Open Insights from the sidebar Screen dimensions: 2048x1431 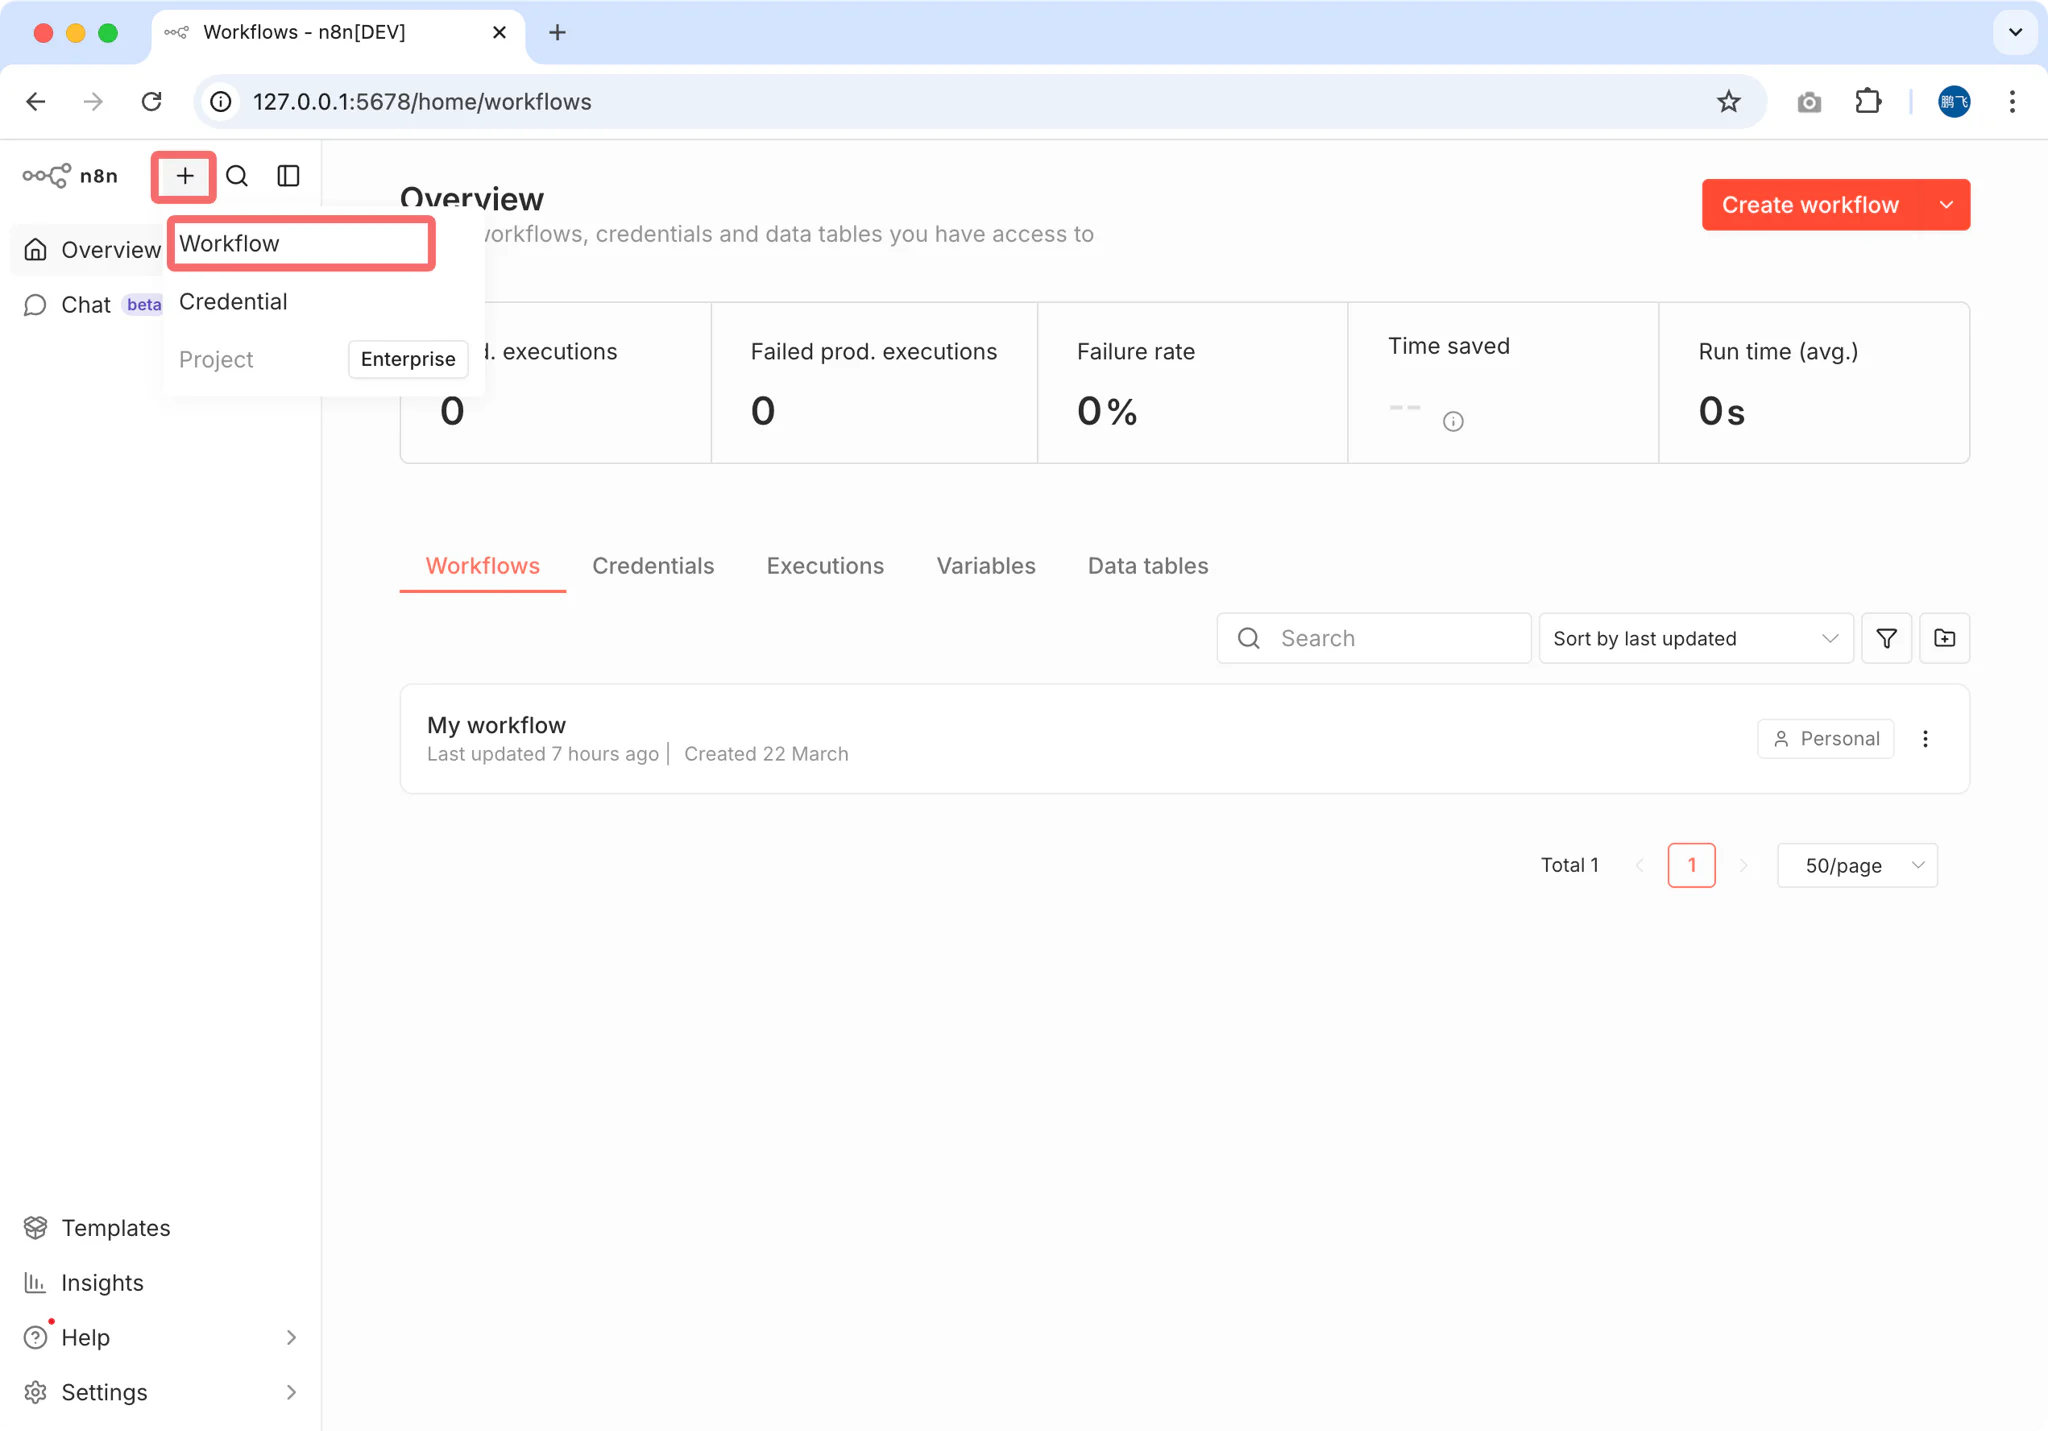103,1282
